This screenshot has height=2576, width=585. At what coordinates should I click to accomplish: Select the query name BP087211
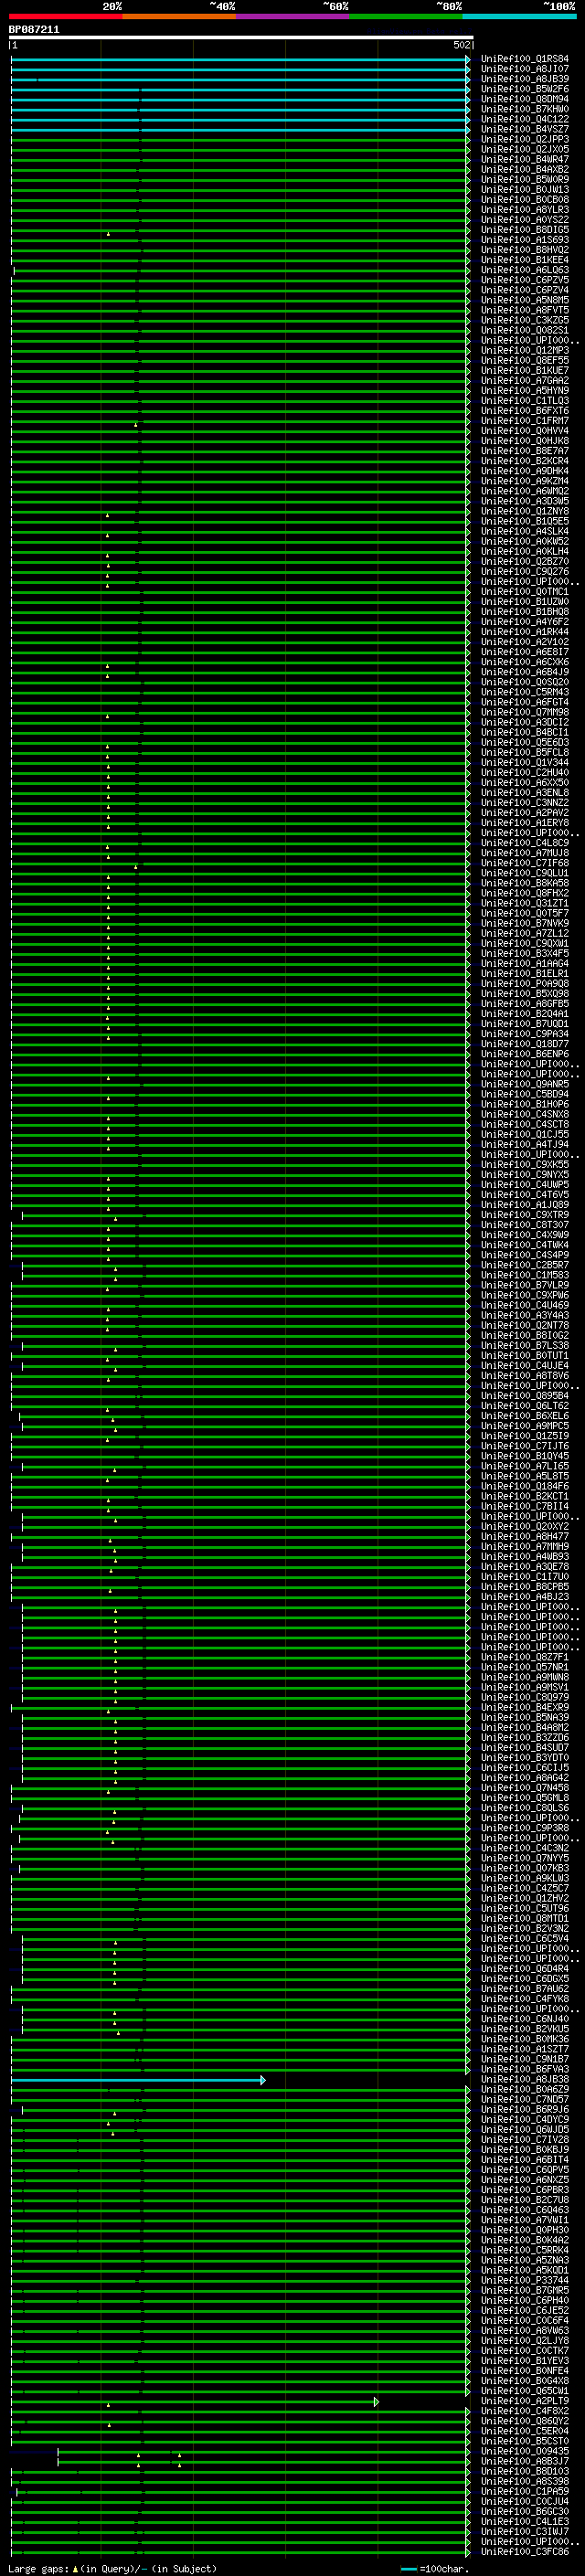[x=34, y=29]
